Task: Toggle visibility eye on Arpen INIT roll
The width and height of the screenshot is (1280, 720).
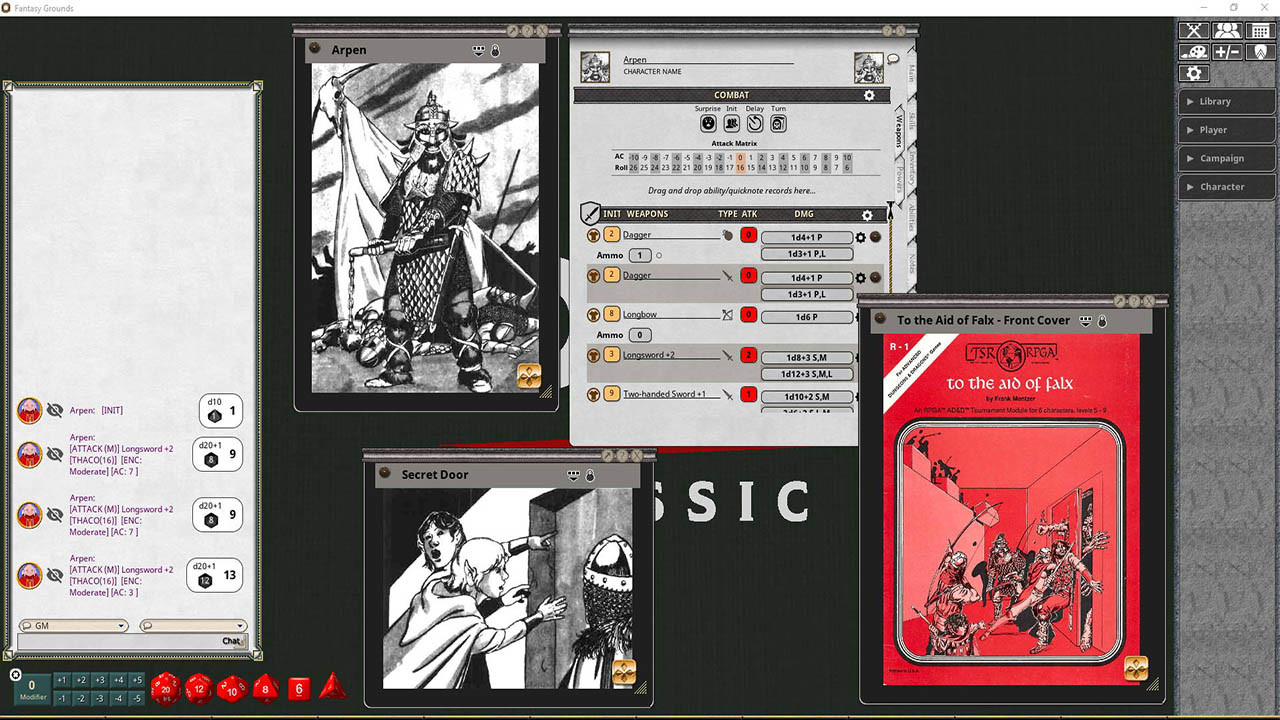Action: click(x=55, y=410)
